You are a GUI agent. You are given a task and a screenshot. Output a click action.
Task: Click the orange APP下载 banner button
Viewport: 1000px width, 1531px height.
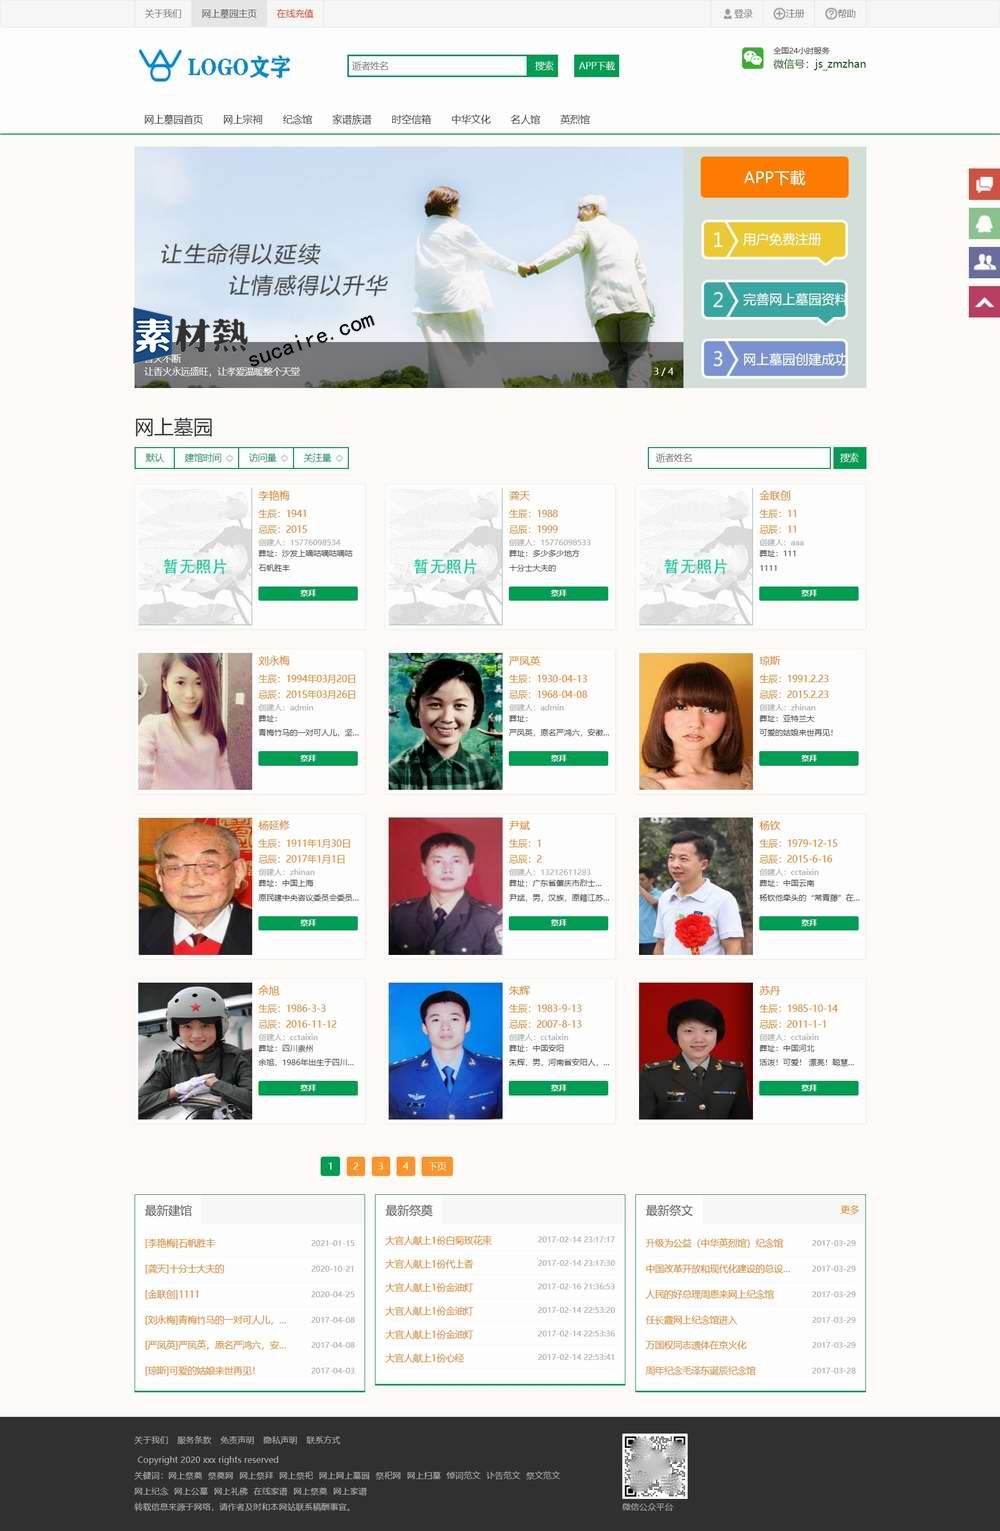[x=774, y=178]
